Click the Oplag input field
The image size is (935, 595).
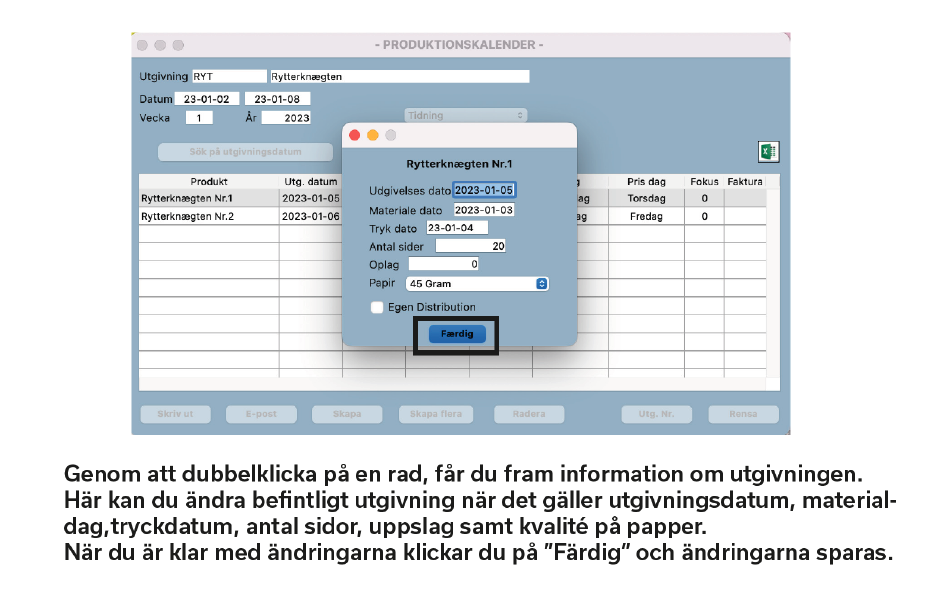point(443,264)
